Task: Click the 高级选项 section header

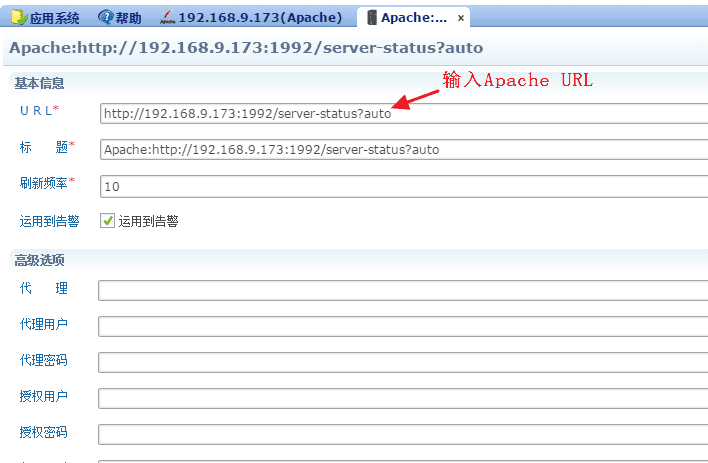Action: 39,260
